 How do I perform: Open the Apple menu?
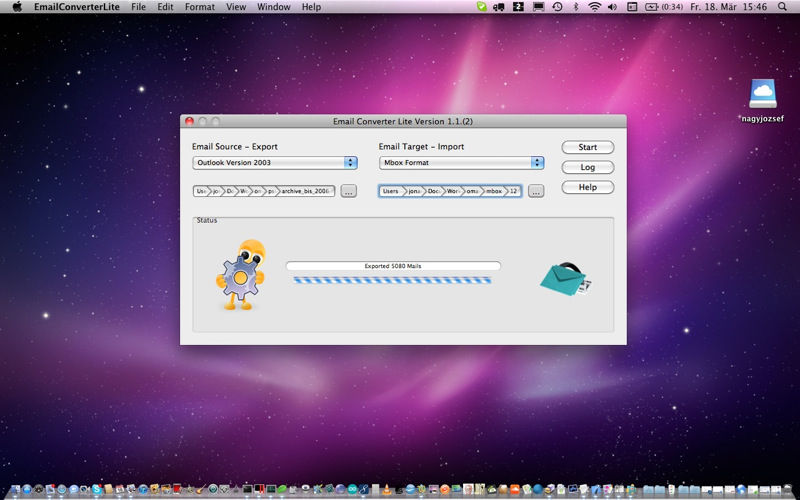pyautogui.click(x=17, y=7)
